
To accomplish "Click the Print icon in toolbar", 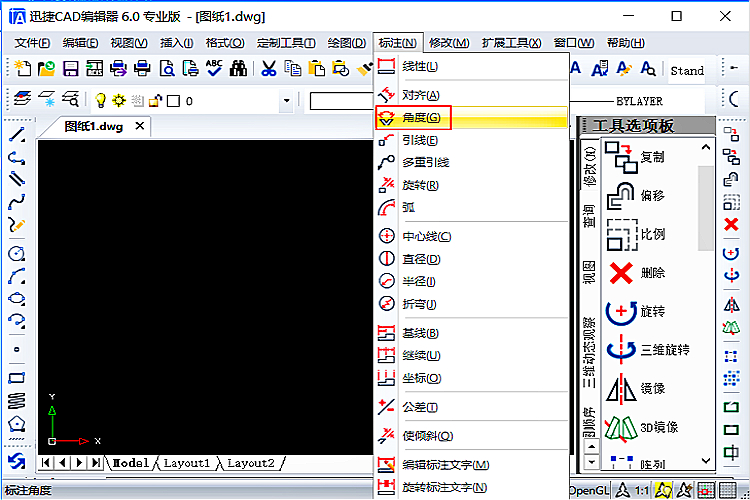I will click(x=142, y=68).
